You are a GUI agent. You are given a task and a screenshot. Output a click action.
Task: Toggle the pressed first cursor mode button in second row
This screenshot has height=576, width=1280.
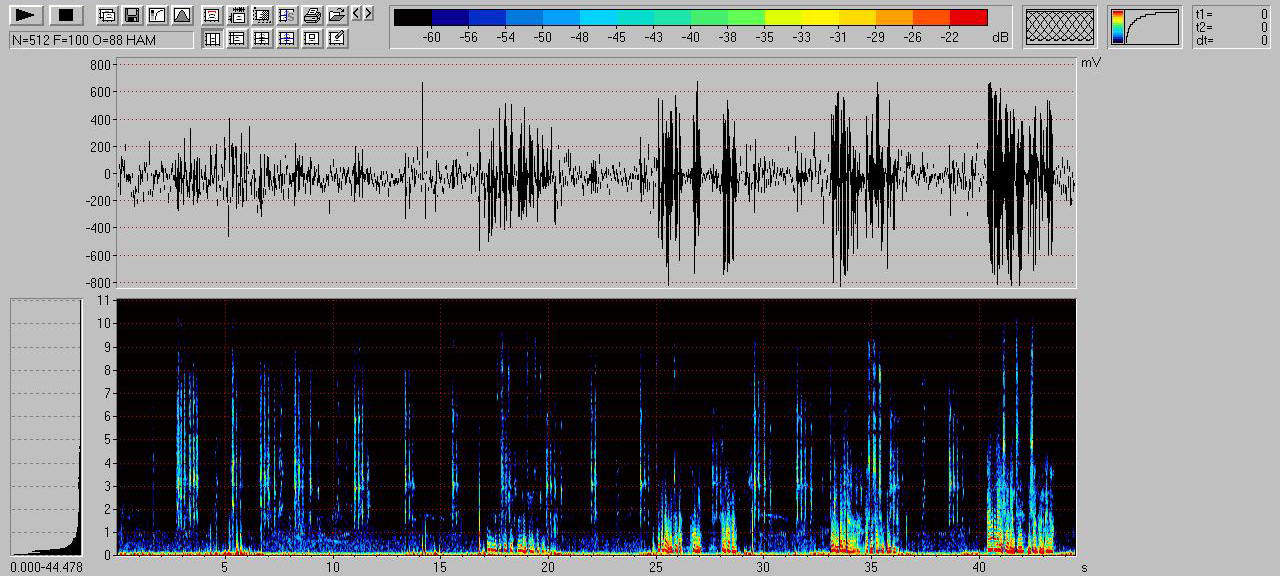212,39
